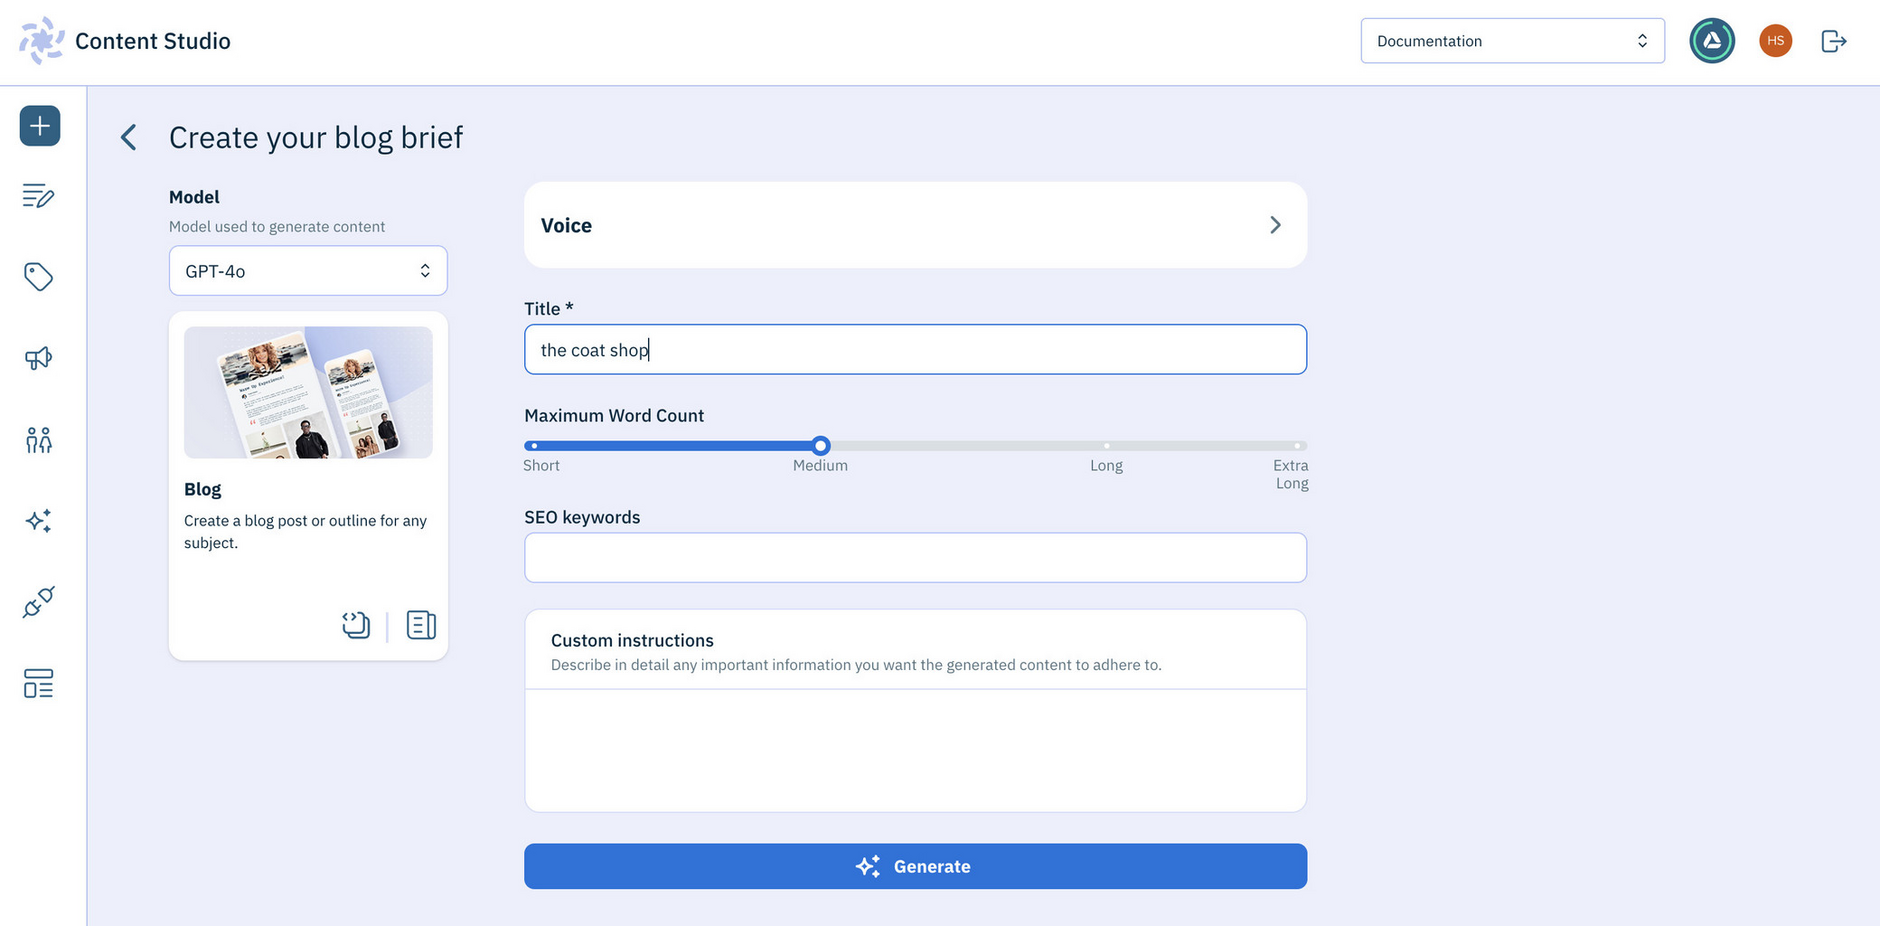The height and width of the screenshot is (926, 1880).
Task: Open the GPT-4o model dropdown
Action: (x=308, y=271)
